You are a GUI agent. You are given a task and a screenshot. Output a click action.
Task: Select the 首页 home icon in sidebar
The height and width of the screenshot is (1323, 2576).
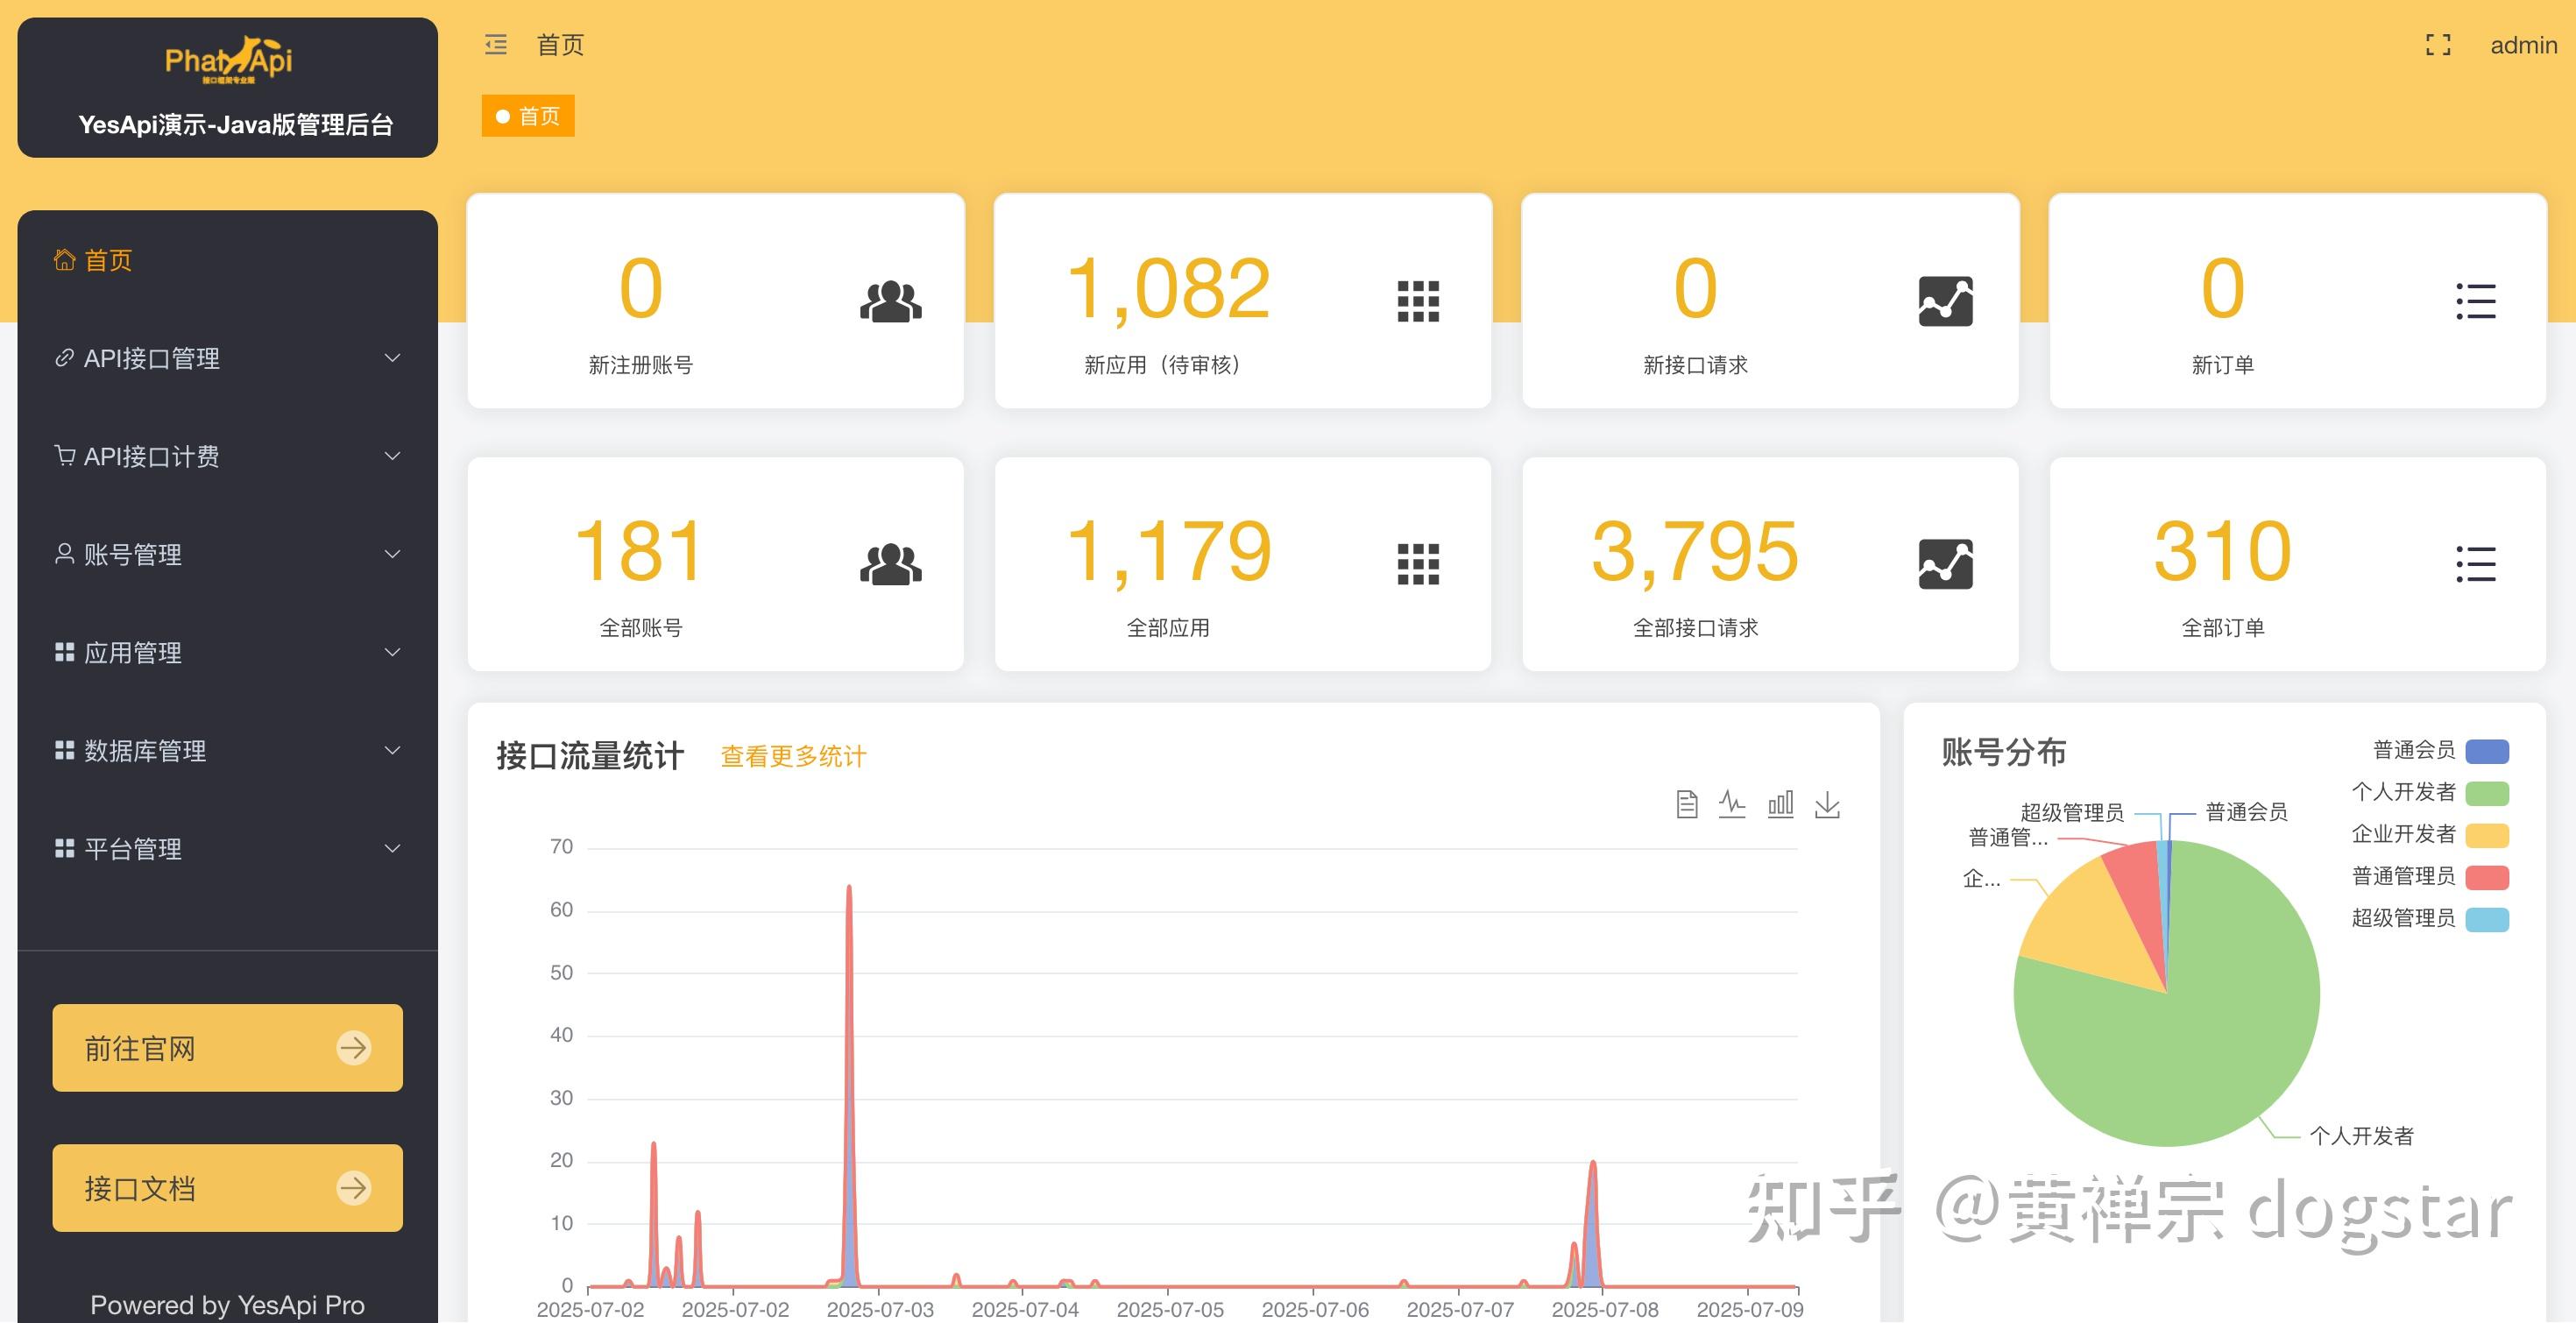(x=64, y=259)
